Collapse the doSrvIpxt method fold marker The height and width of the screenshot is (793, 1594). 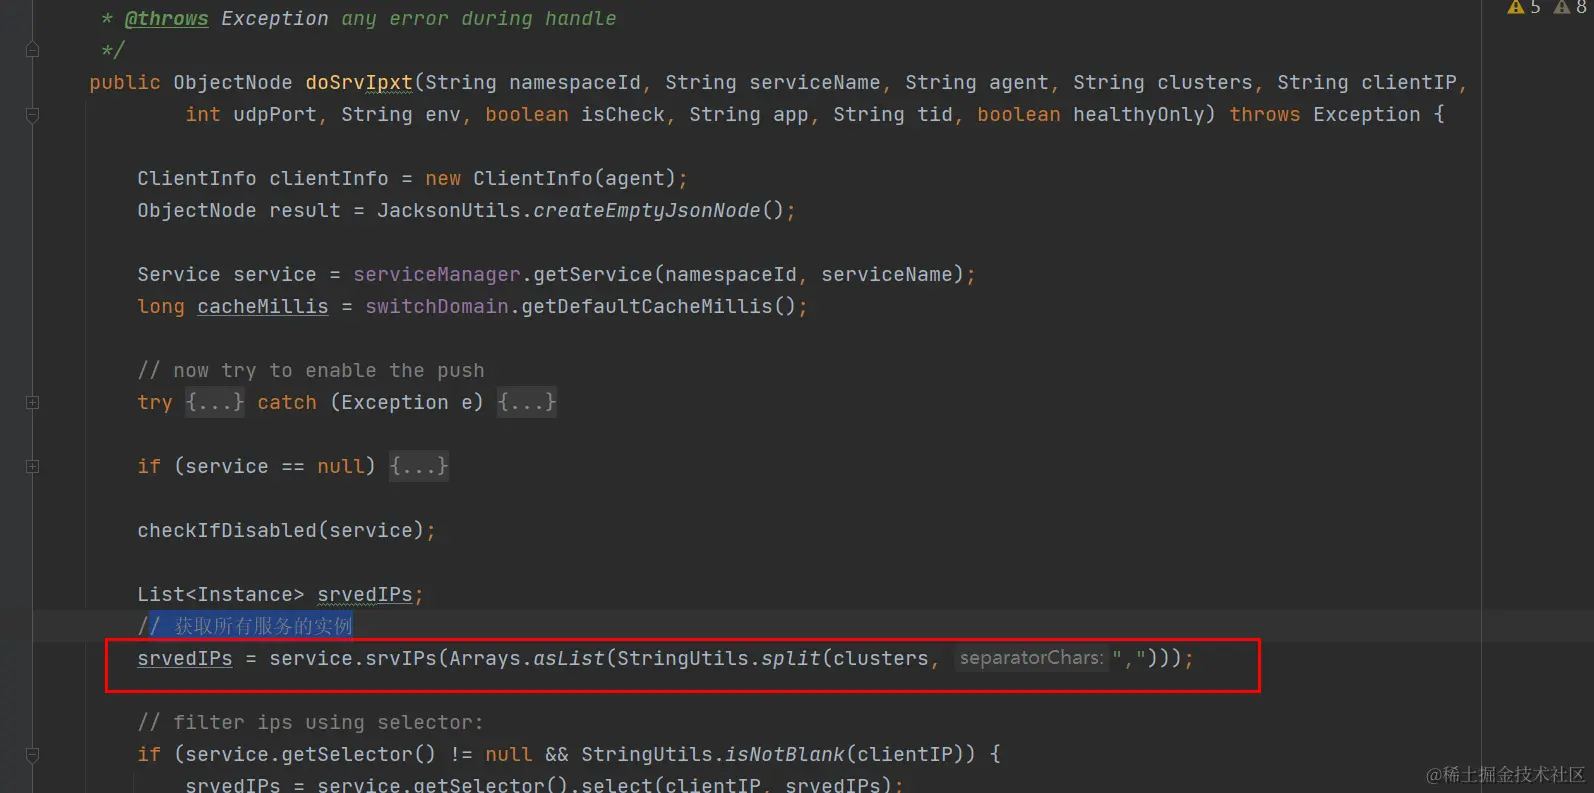[x=32, y=115]
